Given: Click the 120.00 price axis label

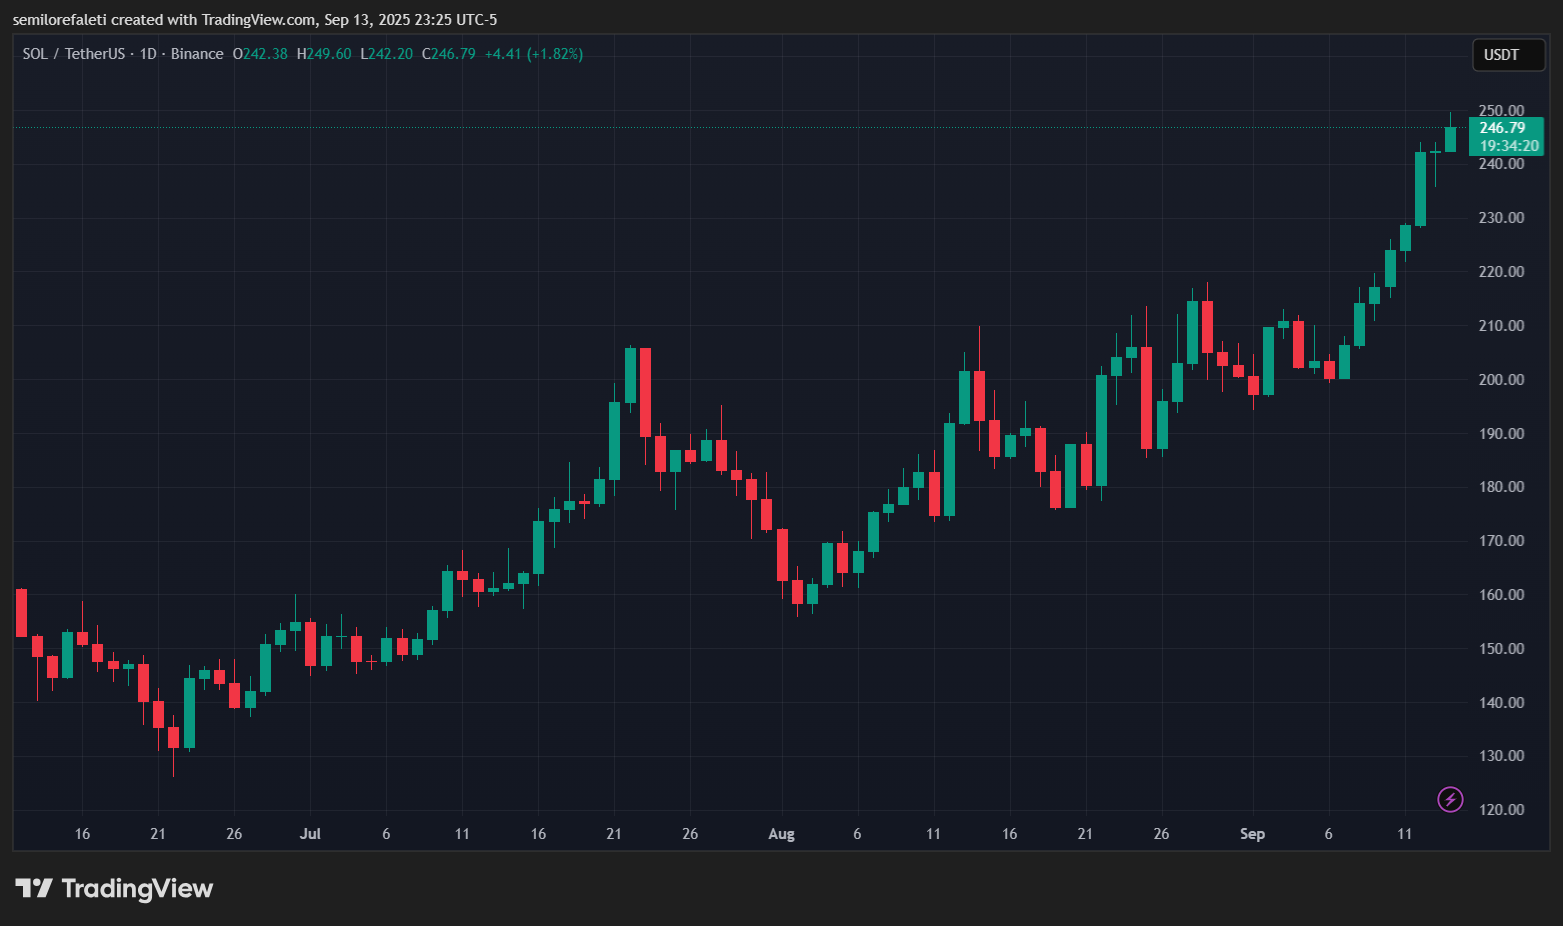Looking at the screenshot, I should point(1501,810).
